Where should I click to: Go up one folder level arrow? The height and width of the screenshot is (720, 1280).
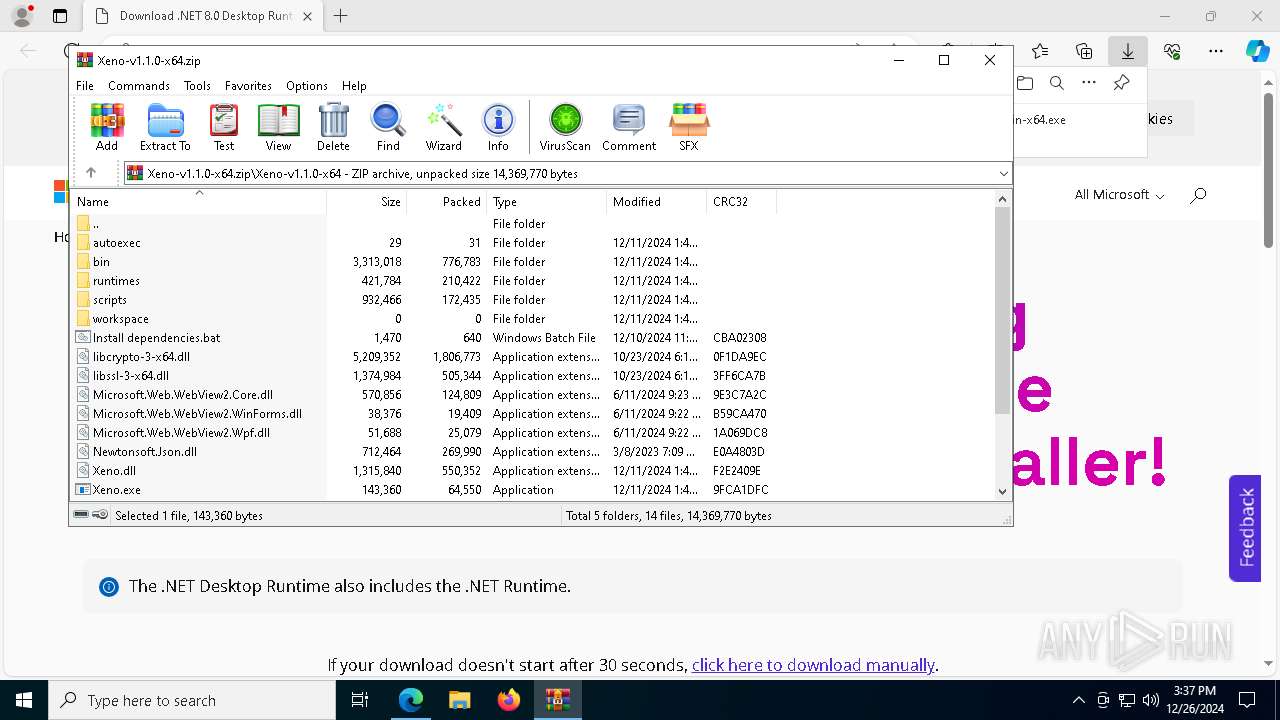coord(91,173)
